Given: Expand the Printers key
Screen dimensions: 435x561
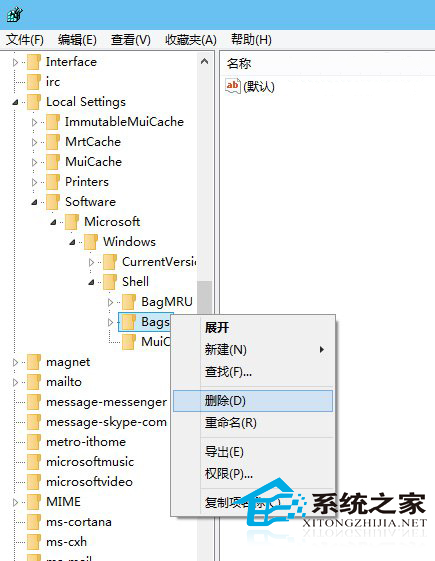Looking at the screenshot, I should [34, 183].
